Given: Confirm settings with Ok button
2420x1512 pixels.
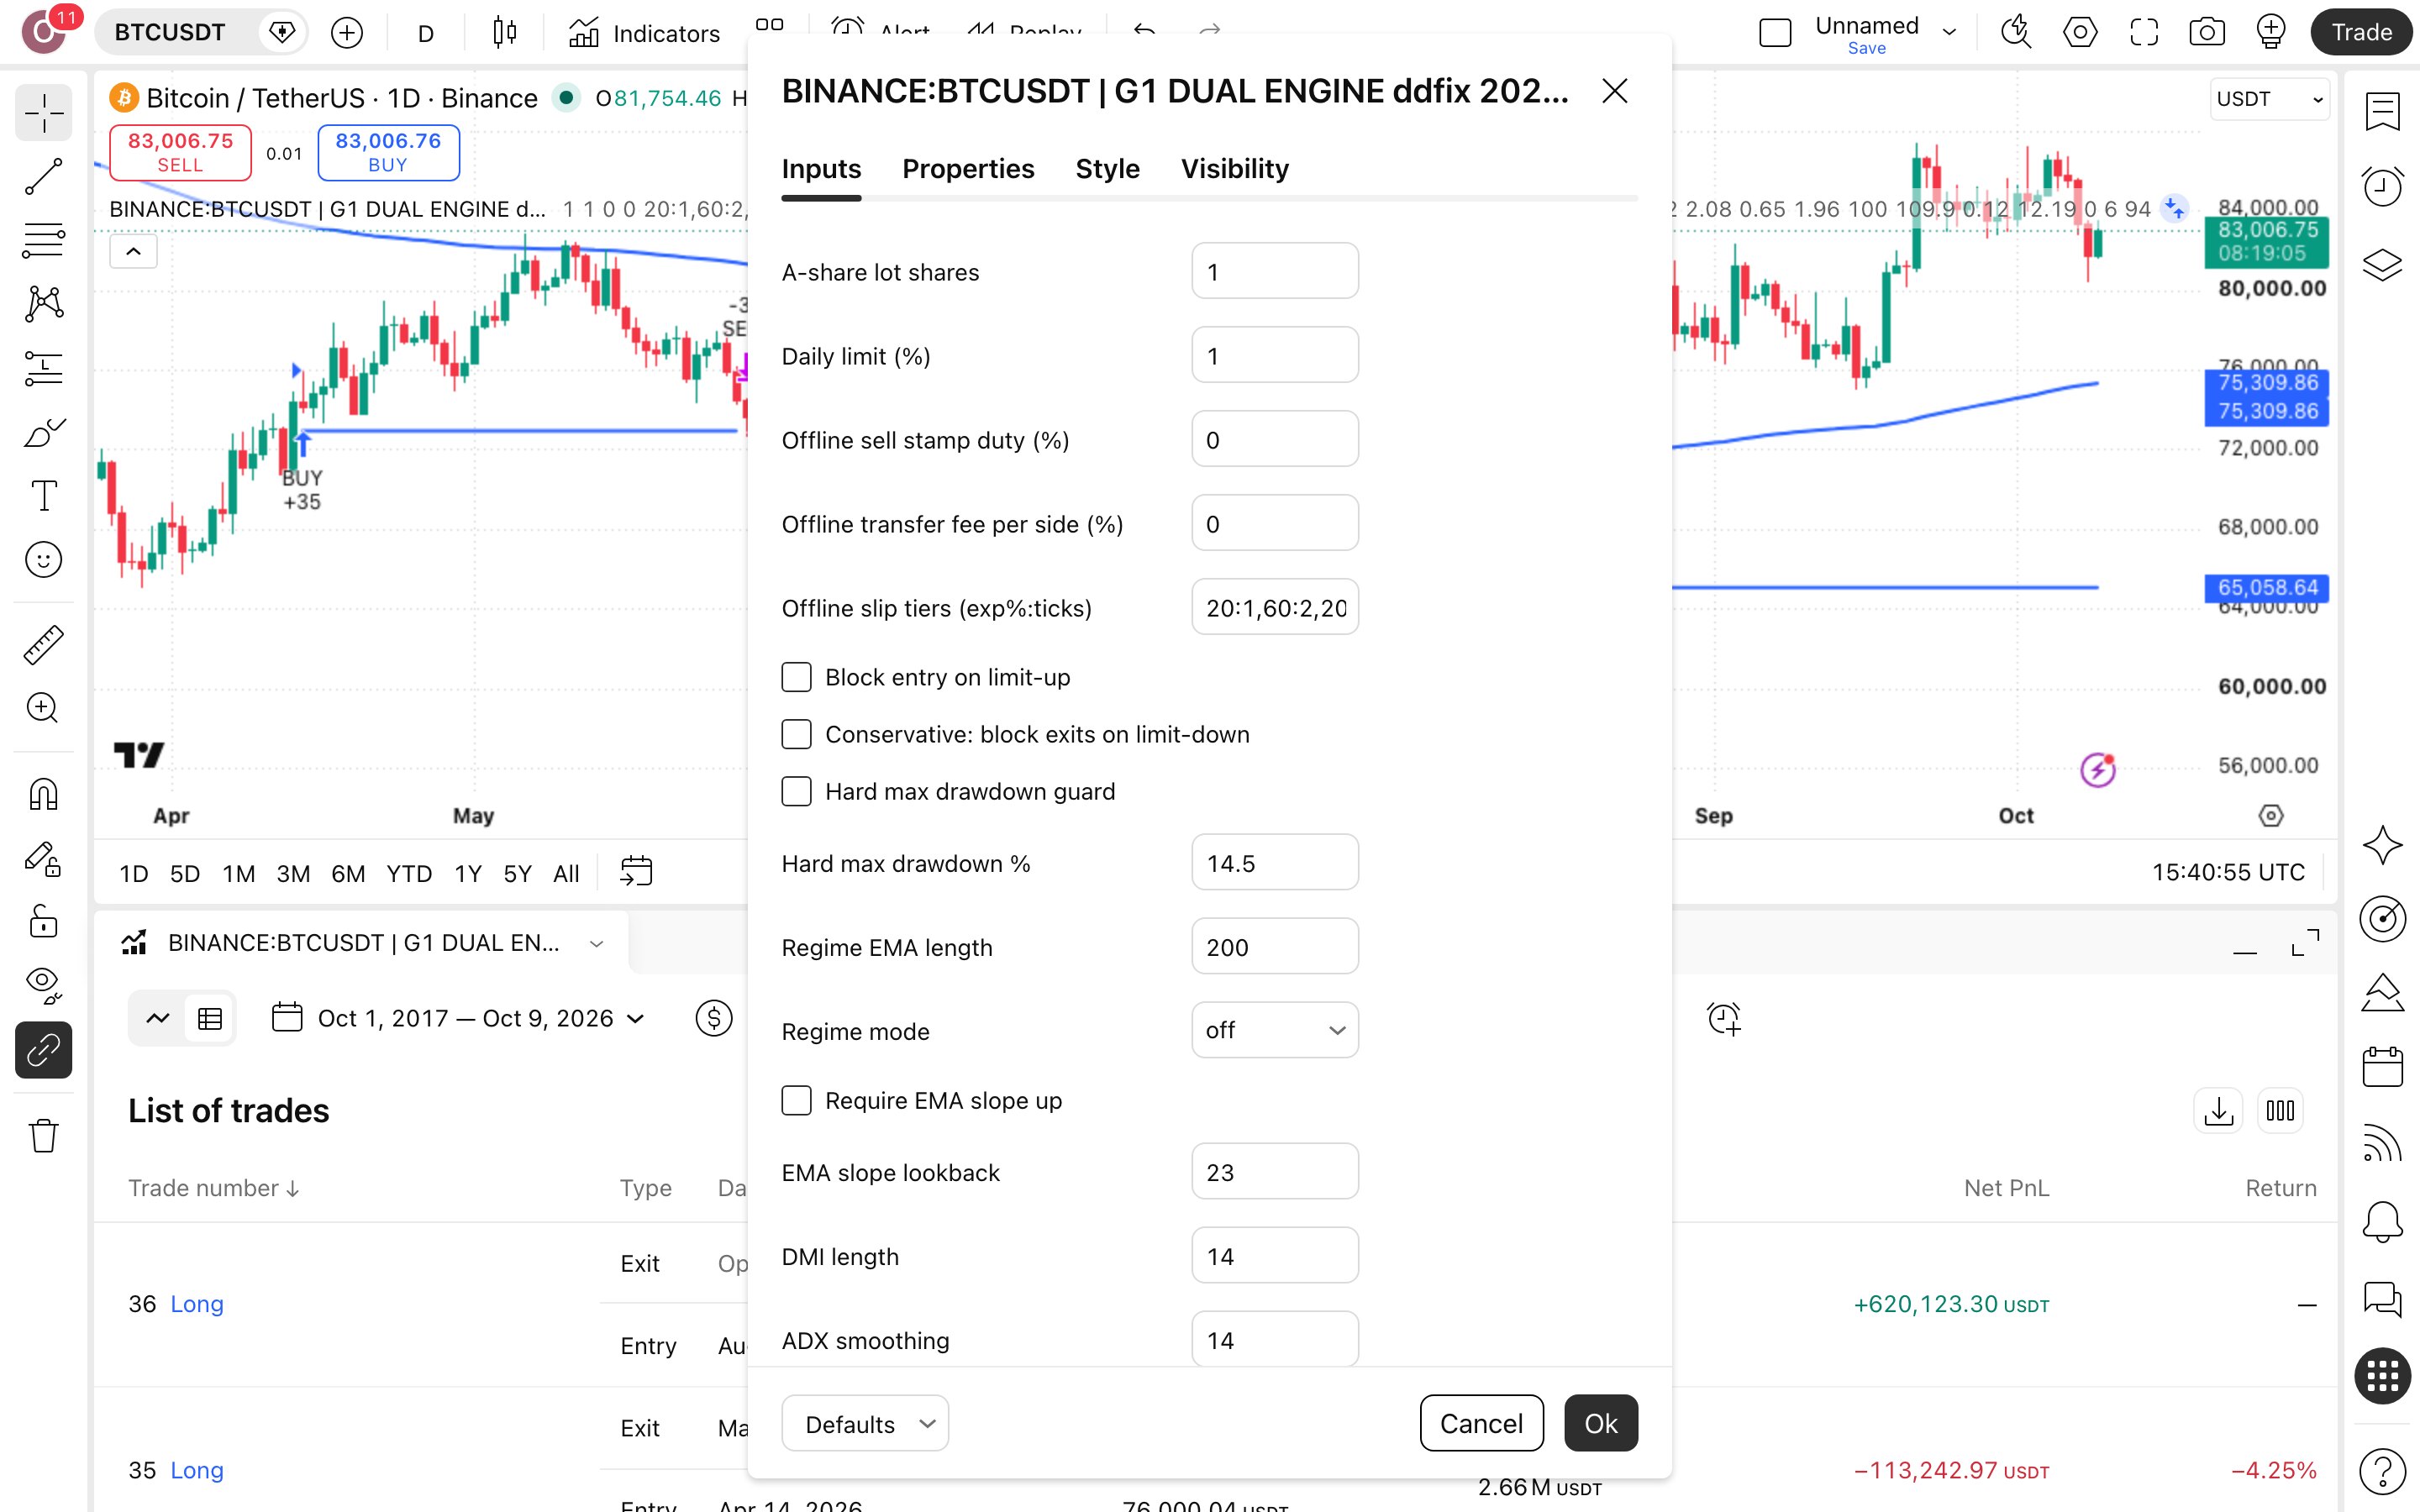Looking at the screenshot, I should pyautogui.click(x=1601, y=1423).
